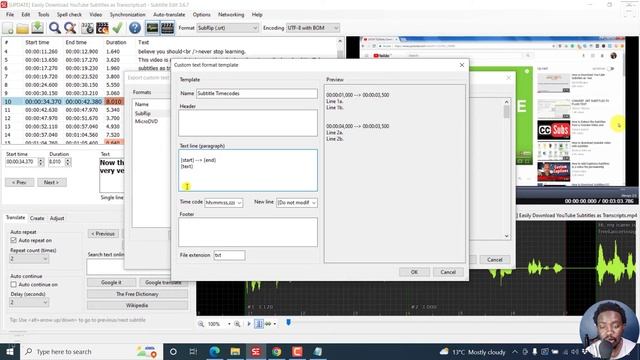Viewport: 640px width, 360px height.
Task: Click The Free Dictionary button
Action: coord(137,294)
